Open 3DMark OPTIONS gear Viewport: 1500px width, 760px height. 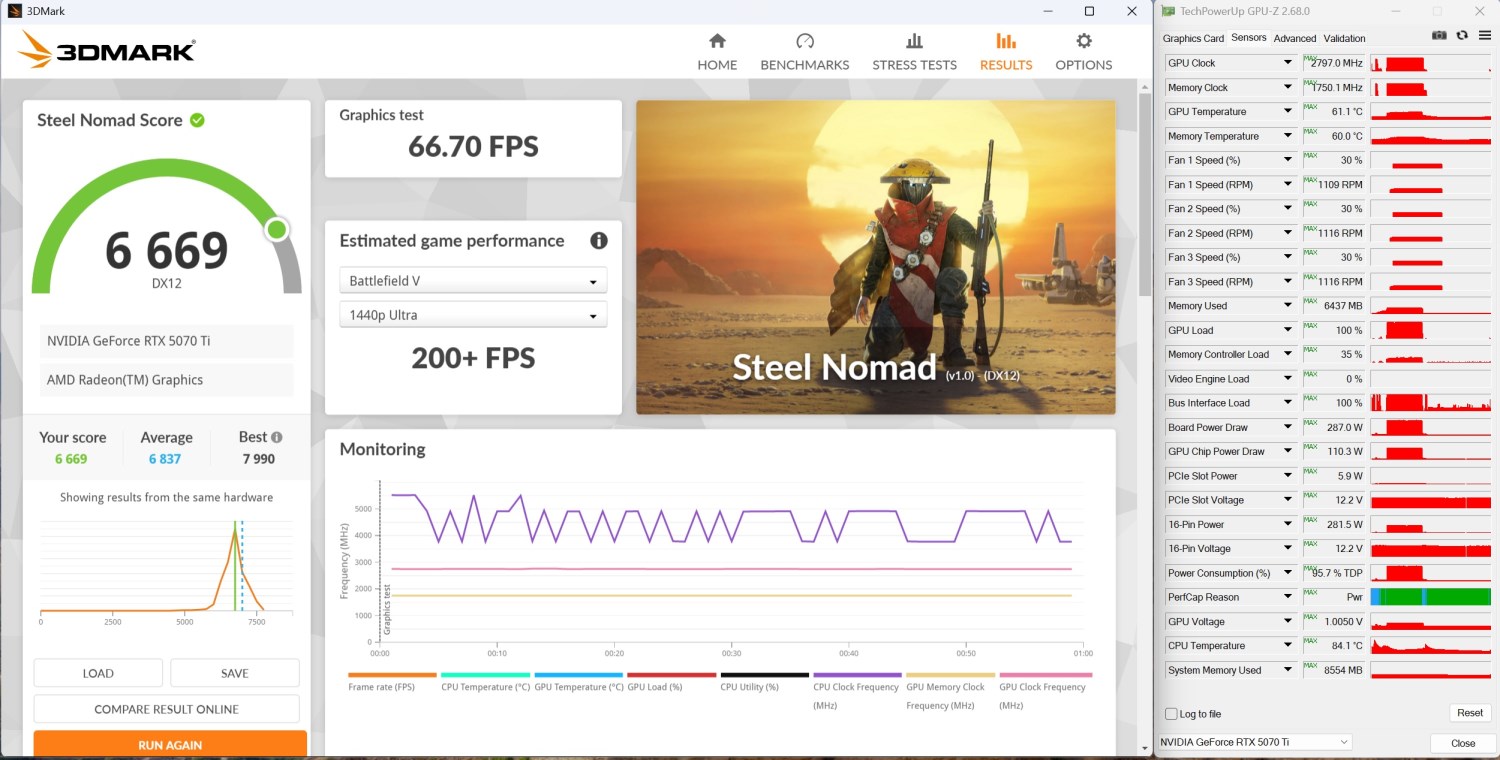click(1084, 52)
